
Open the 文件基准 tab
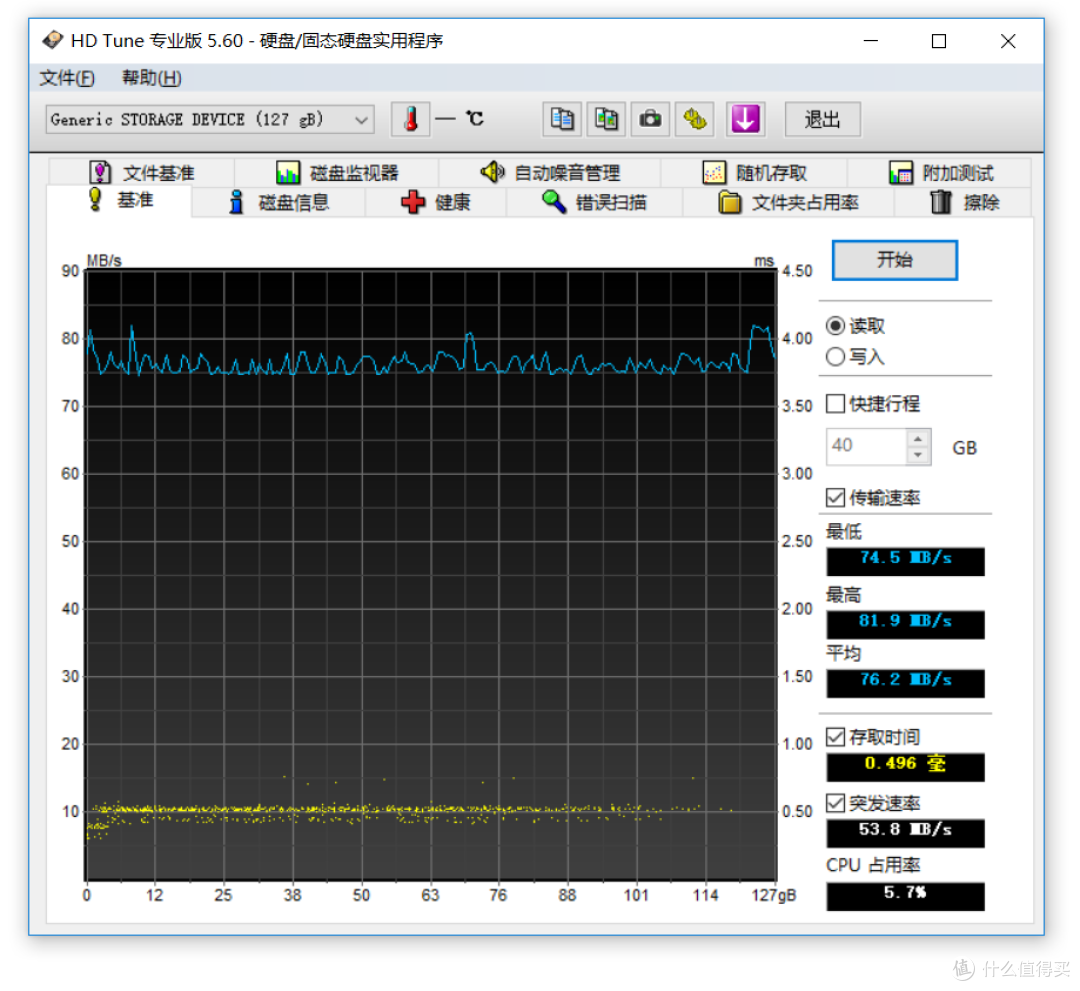coord(142,172)
